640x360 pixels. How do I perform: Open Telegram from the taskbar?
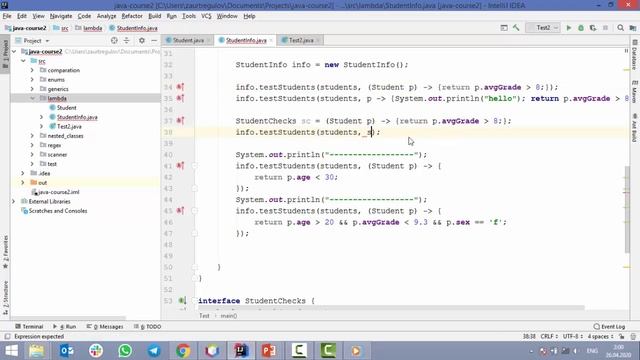point(154,351)
